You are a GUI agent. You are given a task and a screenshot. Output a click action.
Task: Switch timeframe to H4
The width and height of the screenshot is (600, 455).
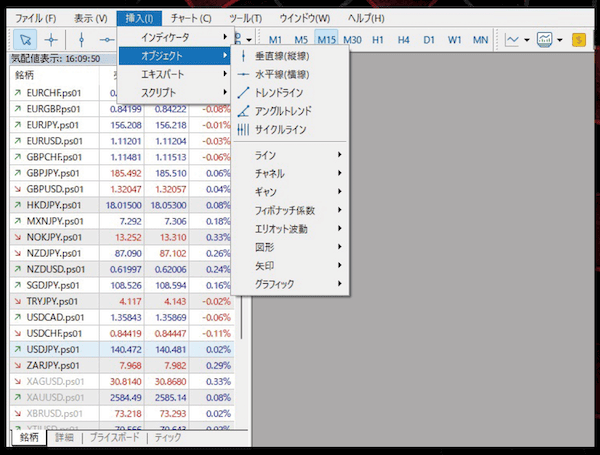pos(403,40)
